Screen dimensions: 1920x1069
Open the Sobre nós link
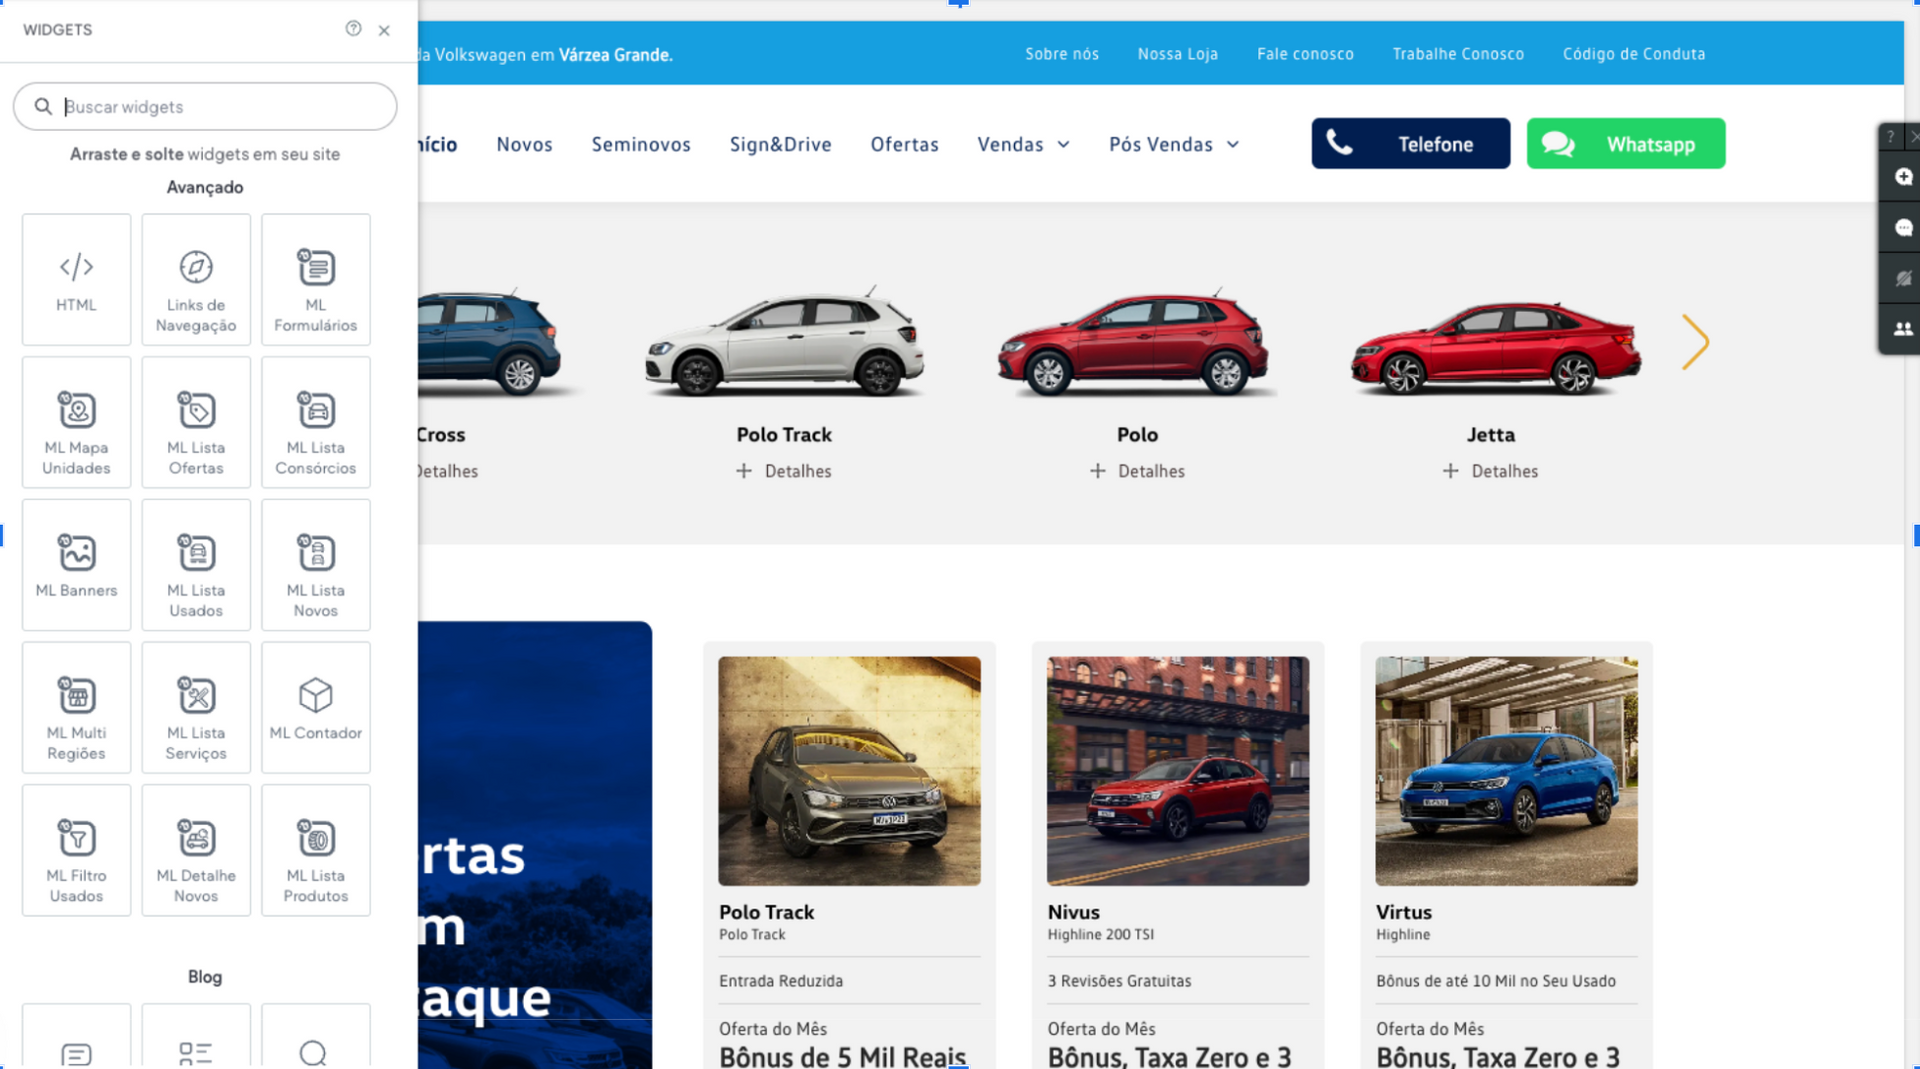(1062, 54)
